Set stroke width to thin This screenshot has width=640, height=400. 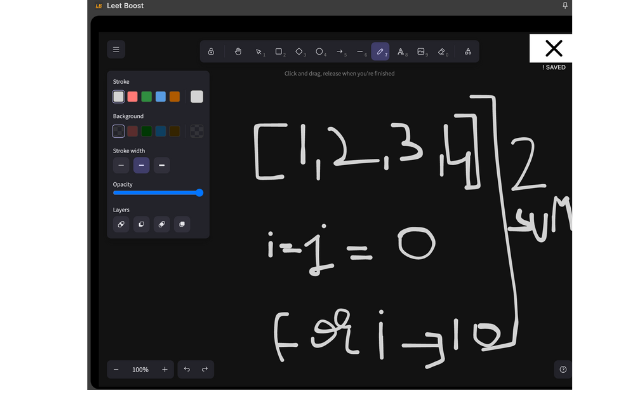pyautogui.click(x=121, y=165)
